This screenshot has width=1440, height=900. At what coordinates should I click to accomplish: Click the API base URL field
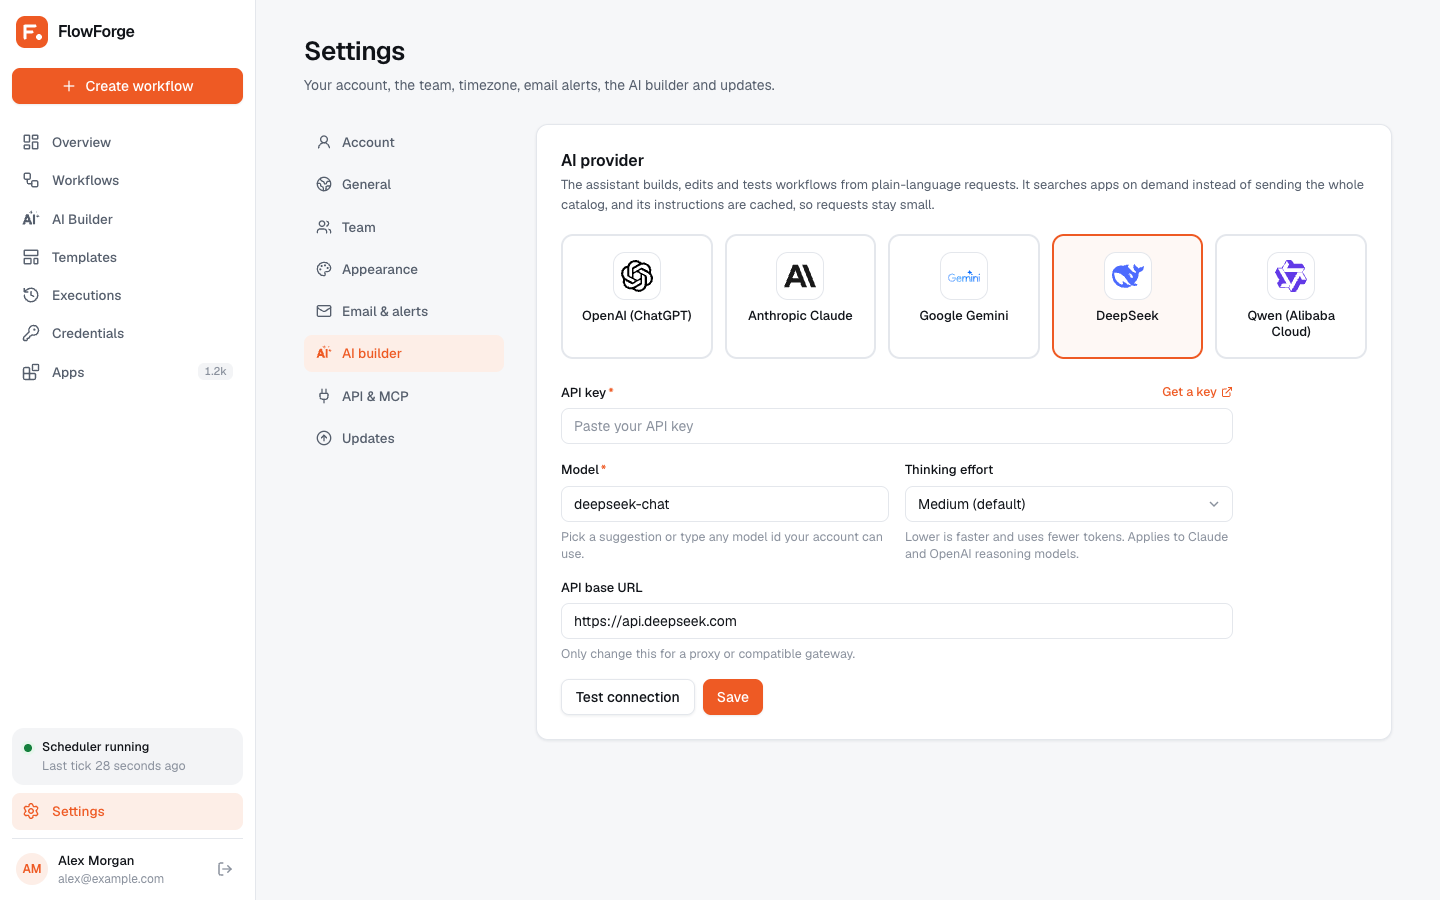pos(897,621)
